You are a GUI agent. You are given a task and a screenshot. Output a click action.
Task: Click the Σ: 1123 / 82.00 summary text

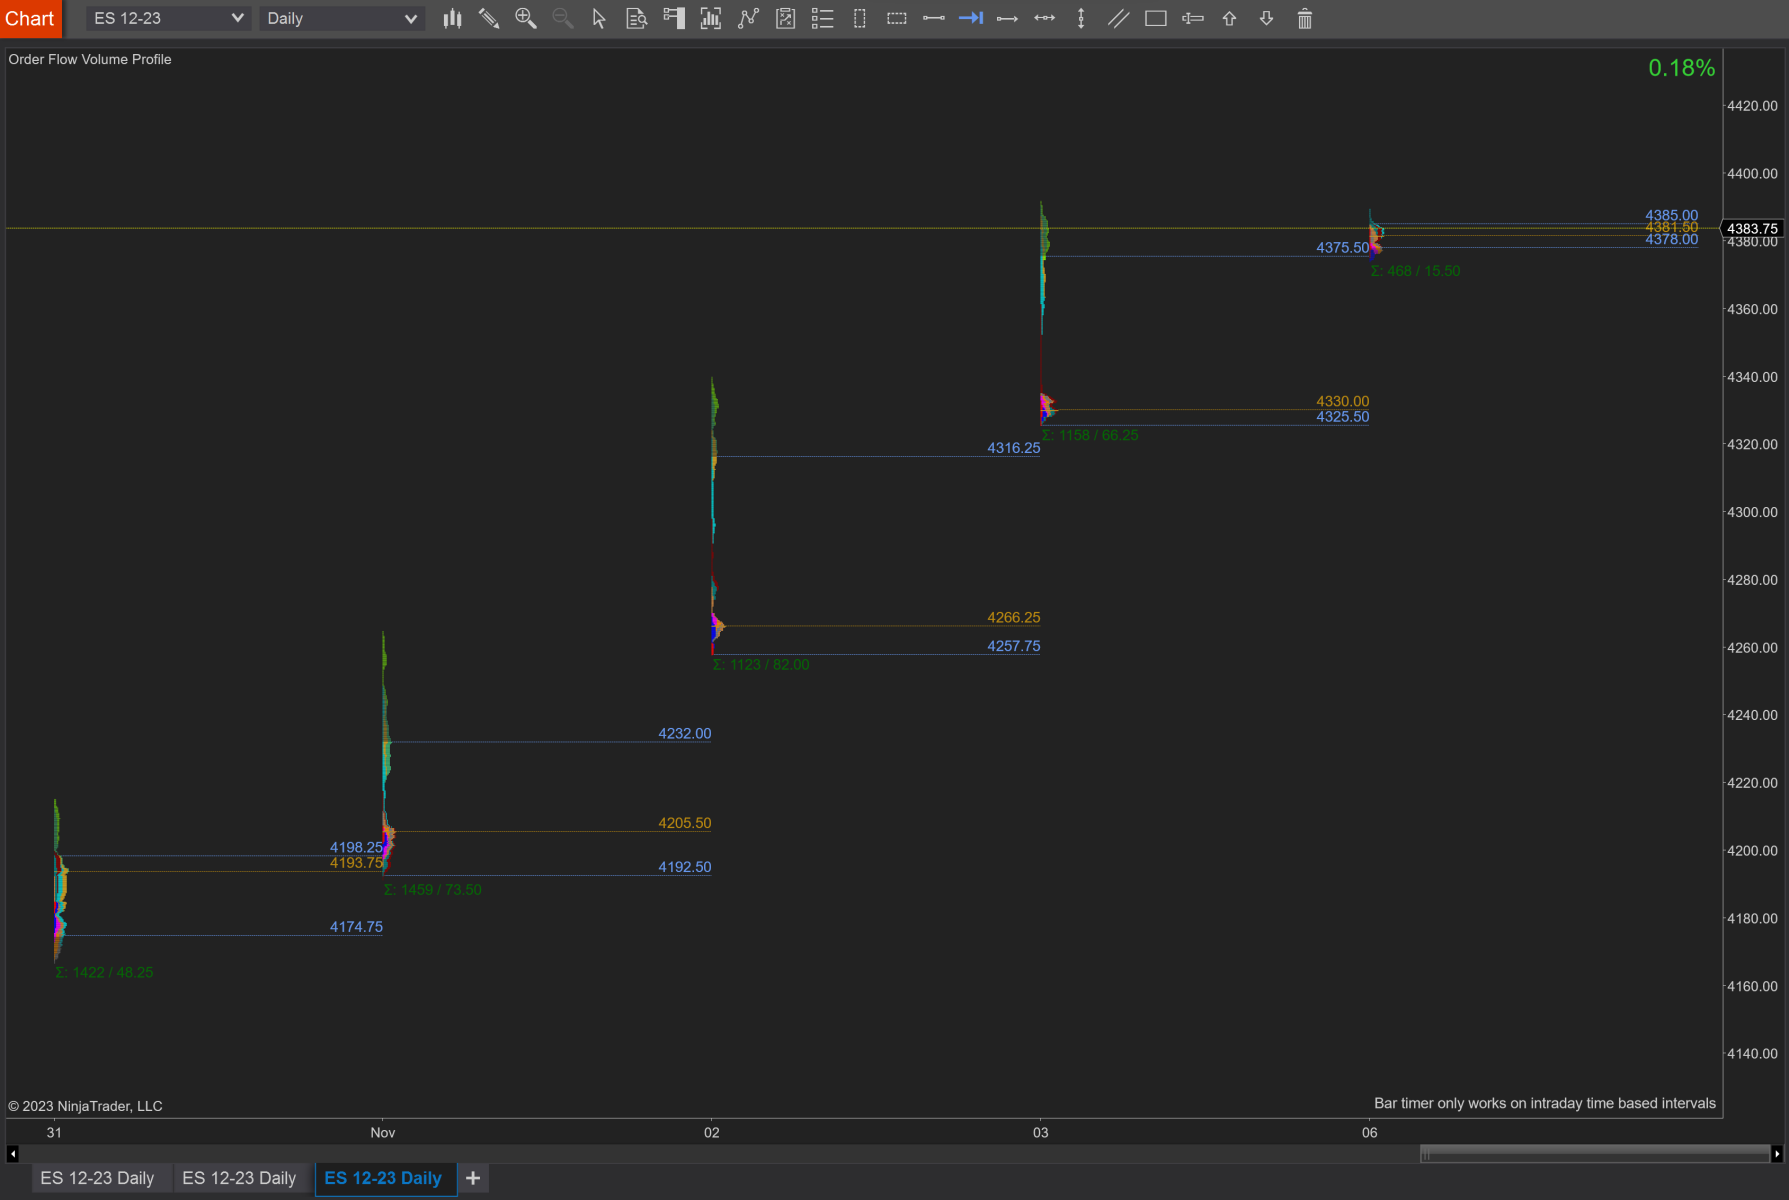tap(761, 665)
